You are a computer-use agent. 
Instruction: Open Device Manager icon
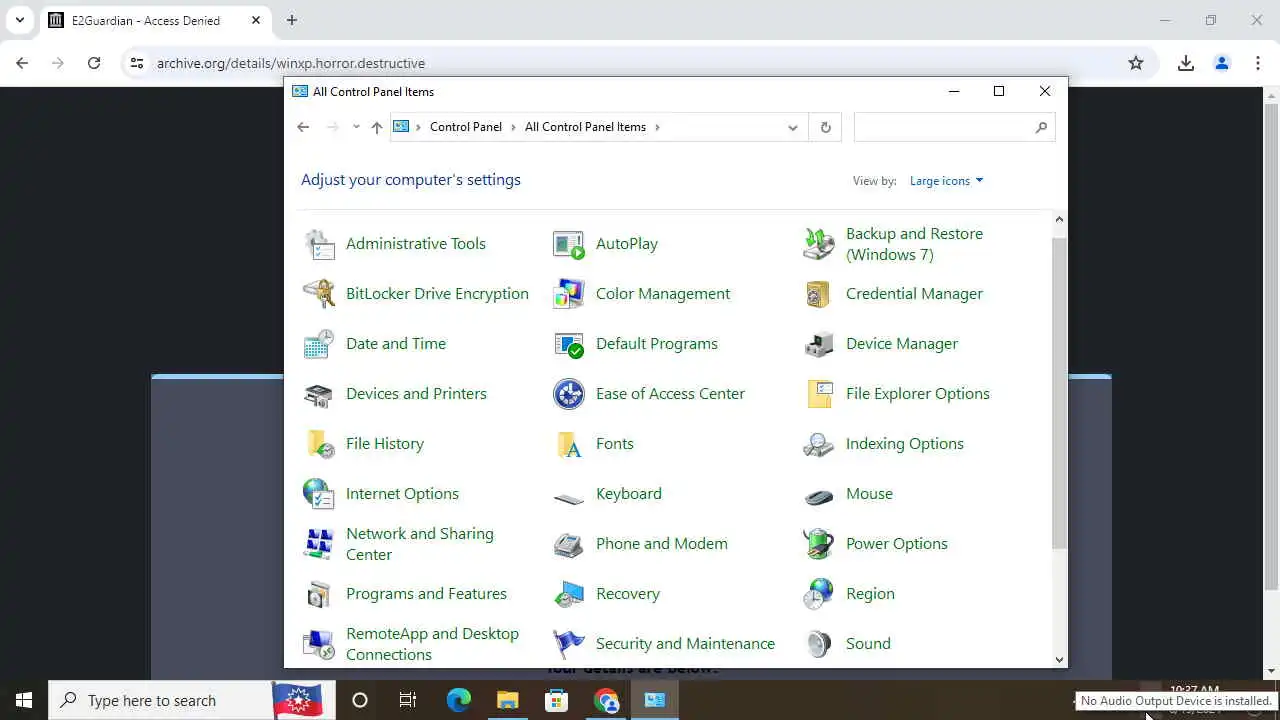(x=819, y=344)
